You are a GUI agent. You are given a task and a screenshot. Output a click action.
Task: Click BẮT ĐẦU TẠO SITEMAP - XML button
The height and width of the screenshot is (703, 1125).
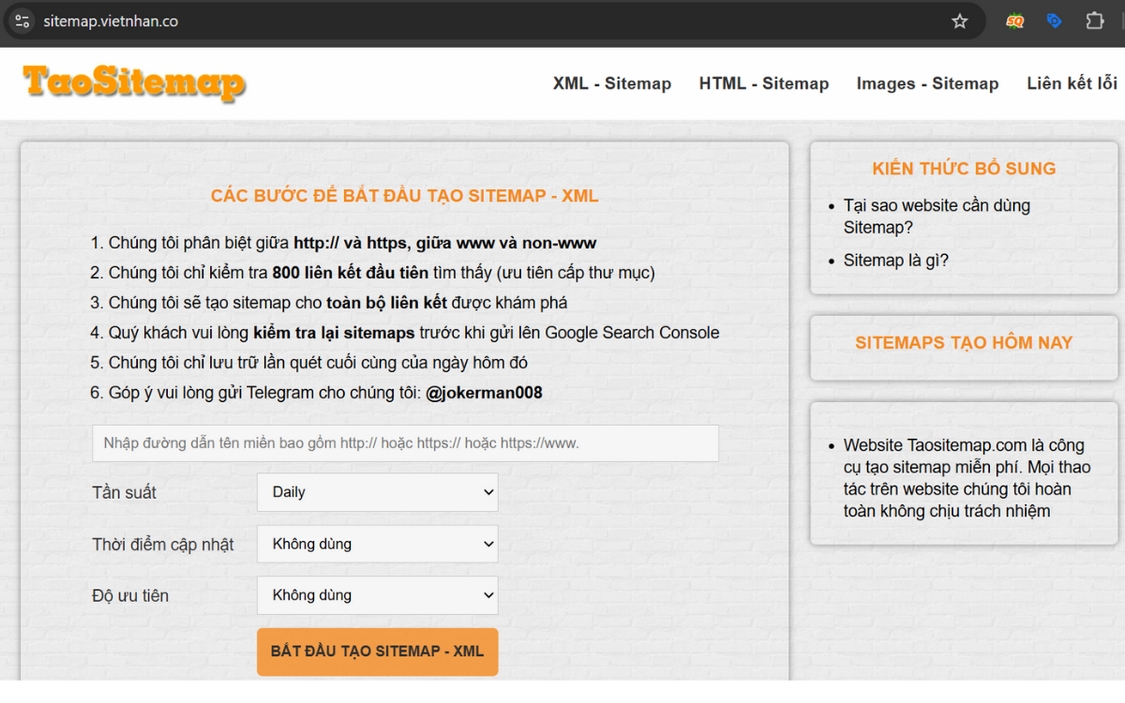(x=377, y=651)
